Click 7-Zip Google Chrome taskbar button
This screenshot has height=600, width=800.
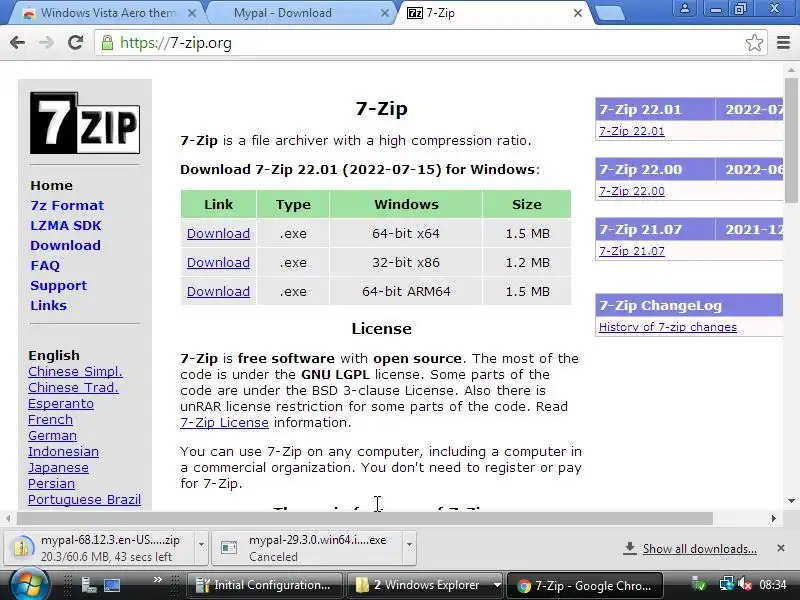585,585
